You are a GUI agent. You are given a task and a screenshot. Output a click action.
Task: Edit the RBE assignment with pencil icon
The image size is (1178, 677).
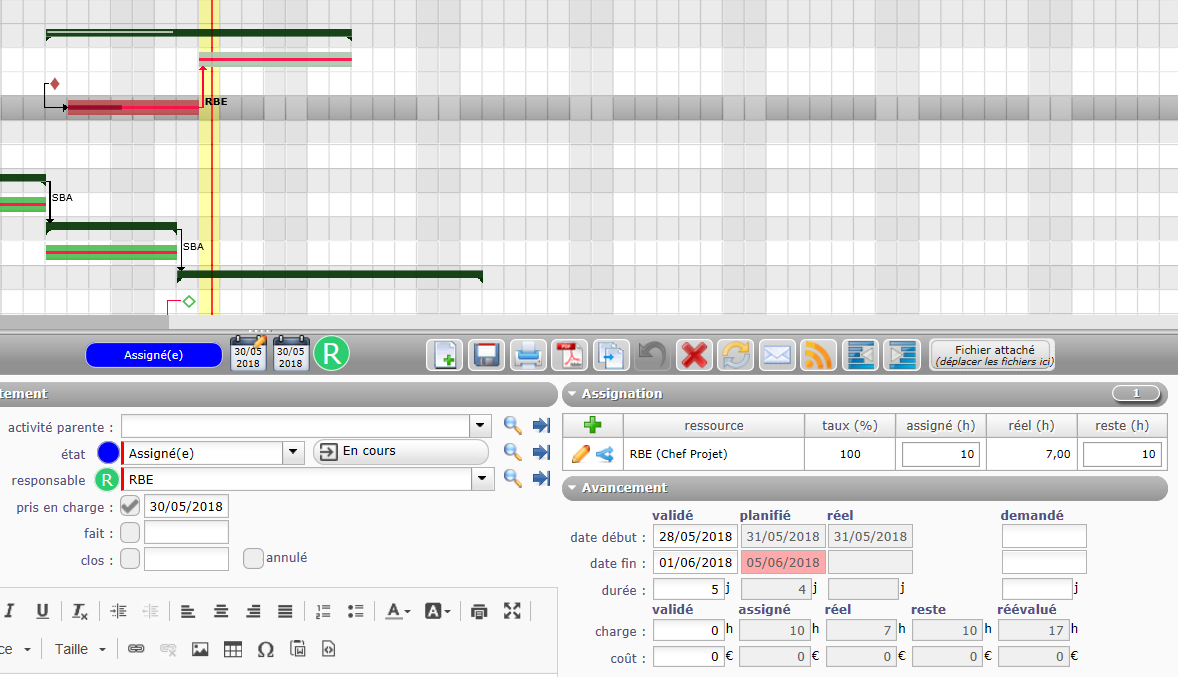(x=580, y=454)
